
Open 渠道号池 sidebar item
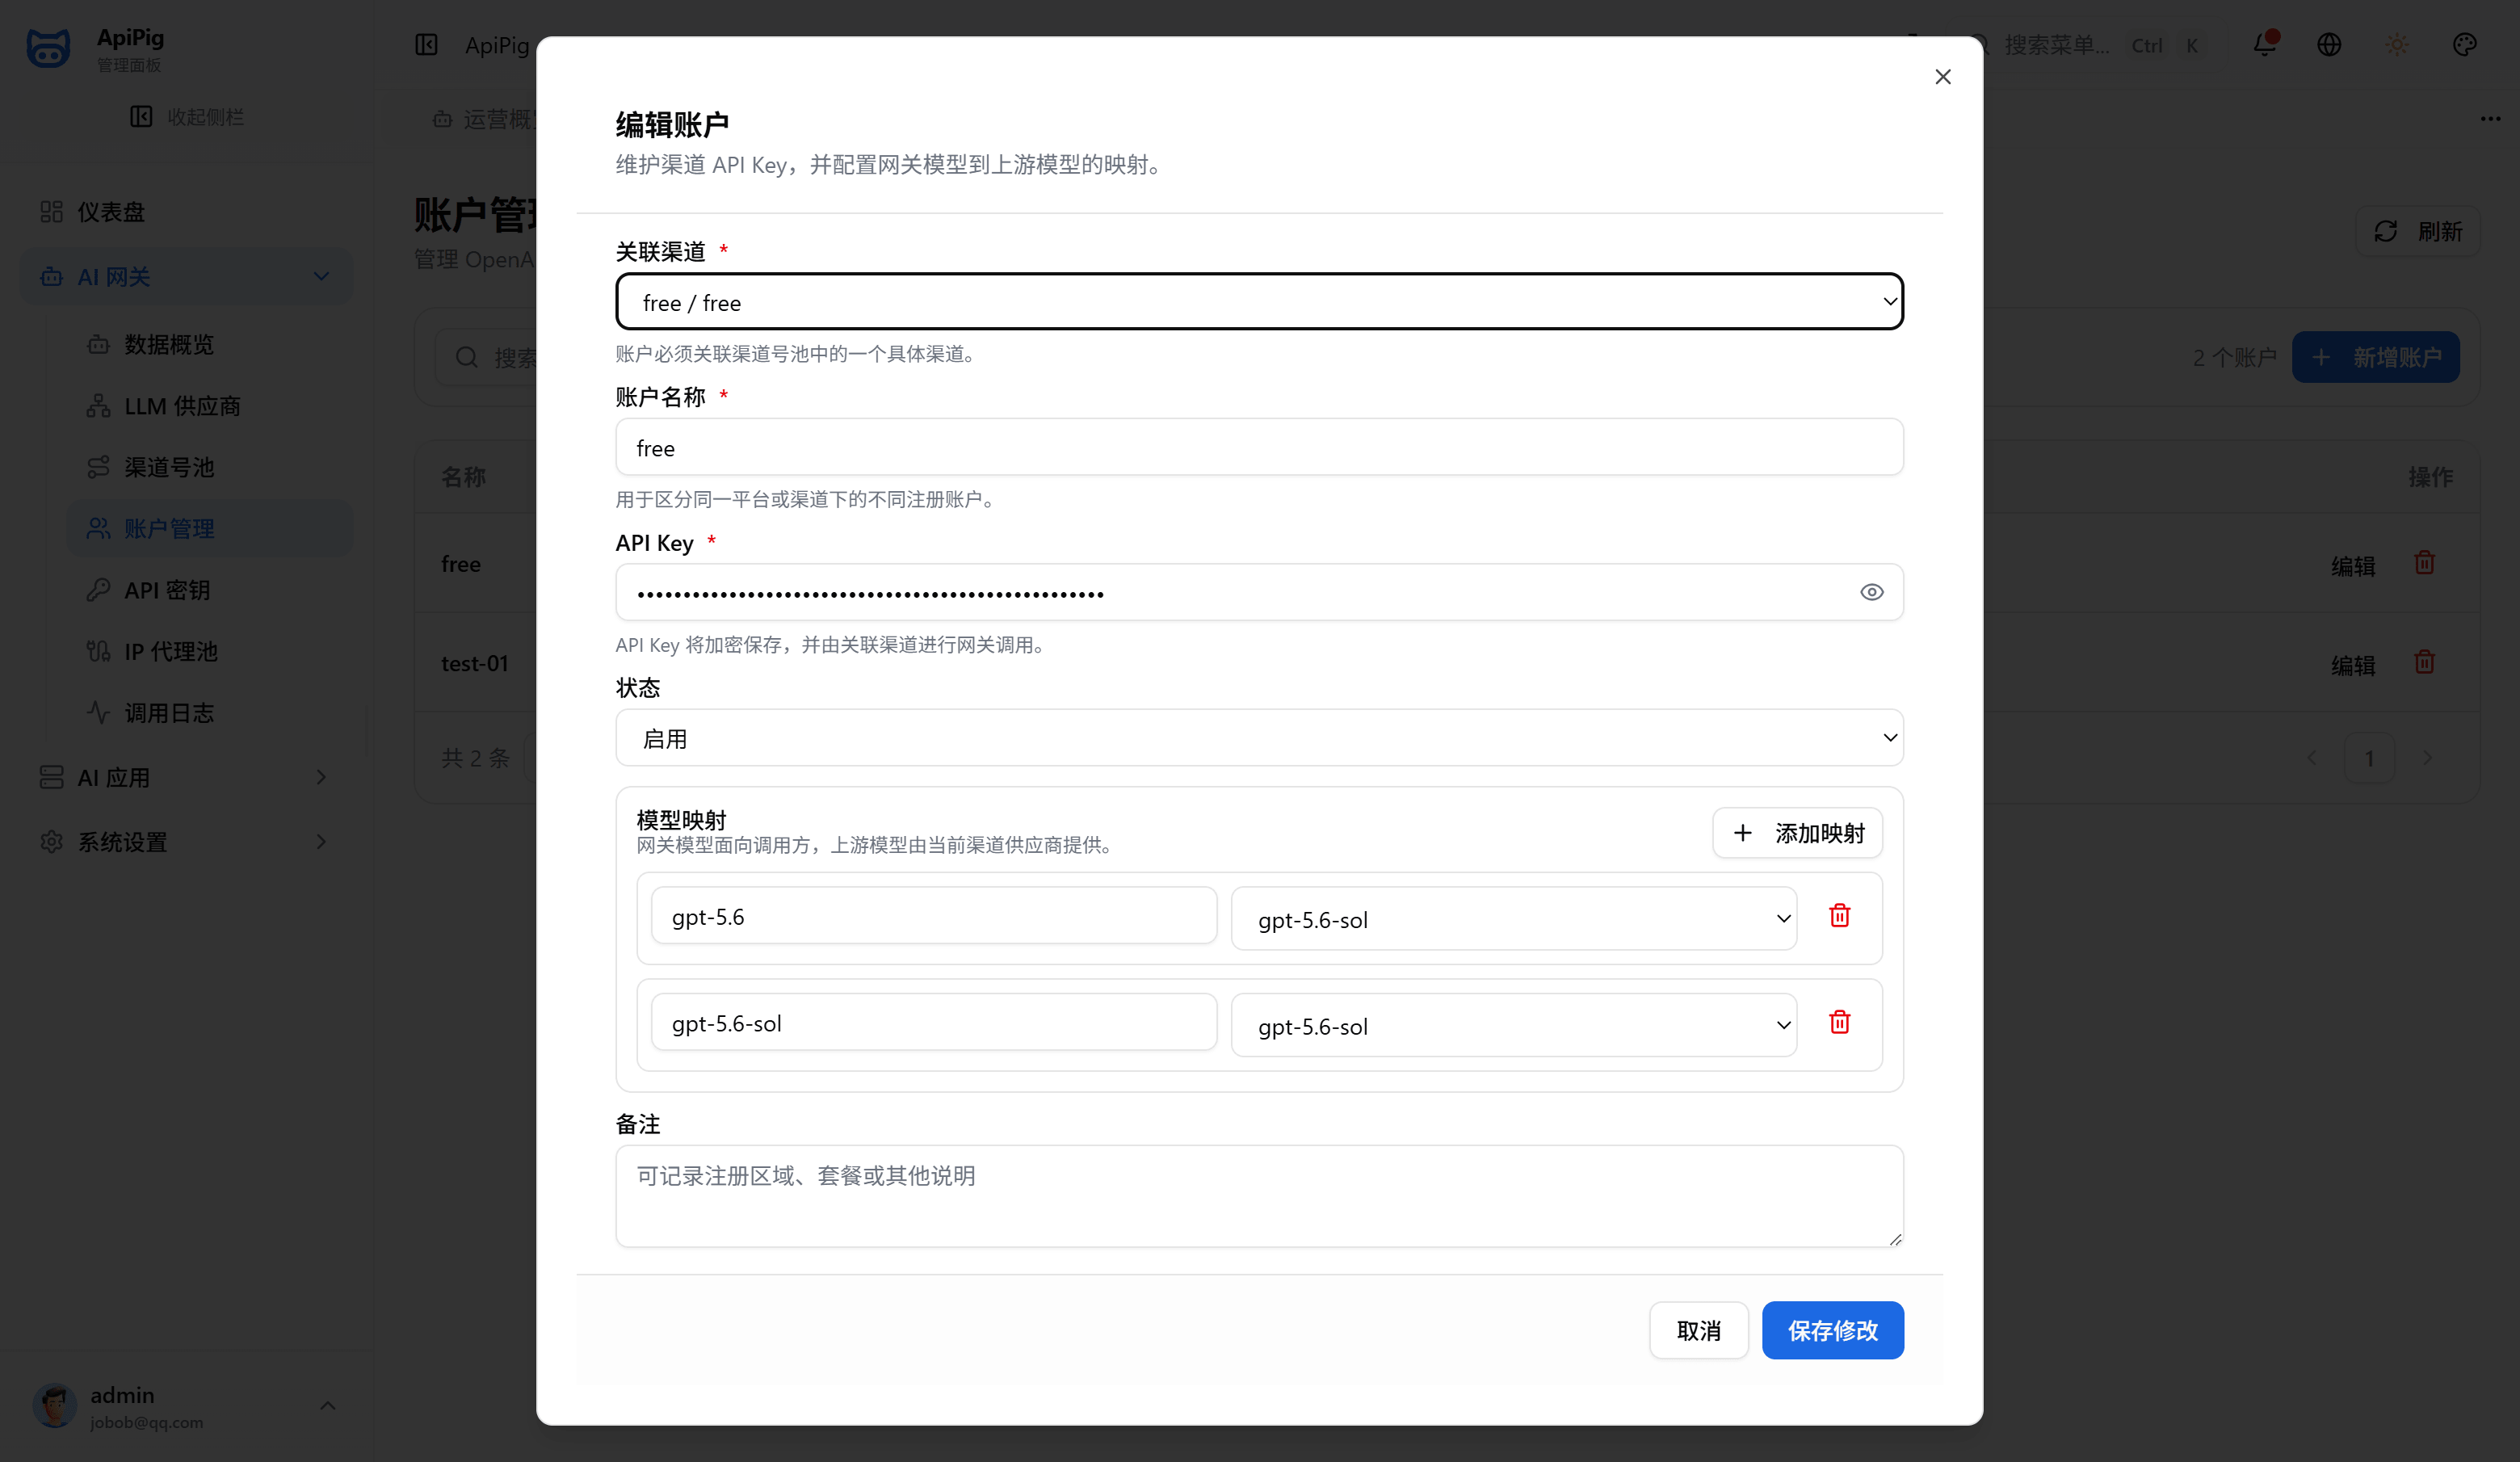[209, 467]
